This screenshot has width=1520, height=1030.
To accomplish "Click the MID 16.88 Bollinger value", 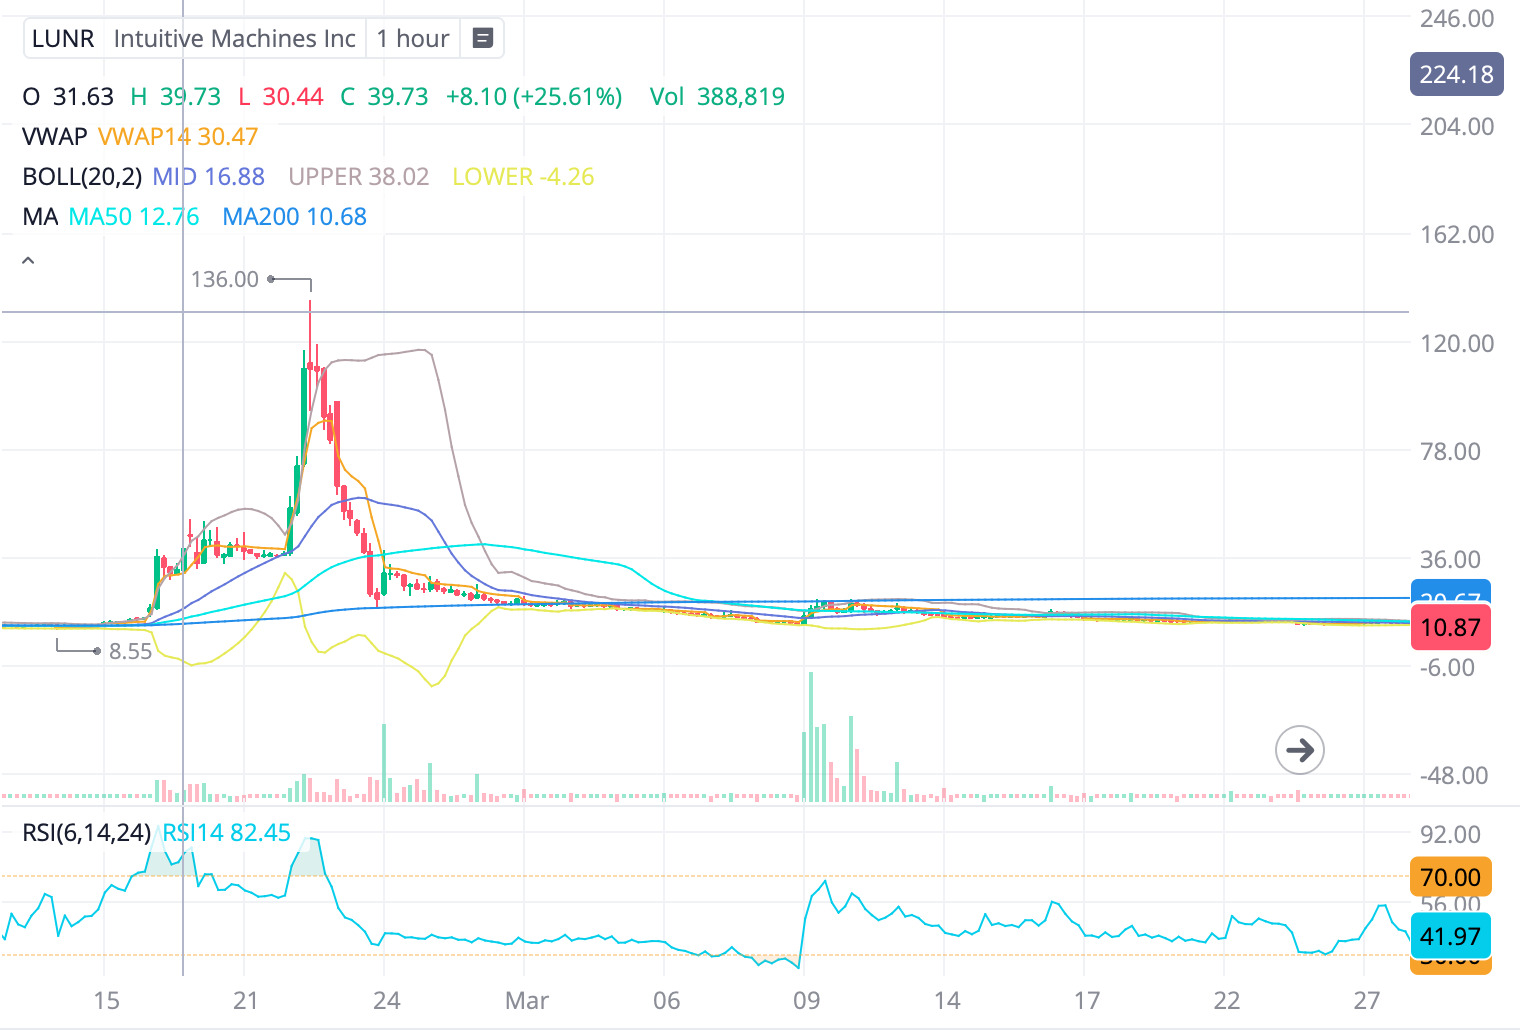I will click(x=208, y=176).
